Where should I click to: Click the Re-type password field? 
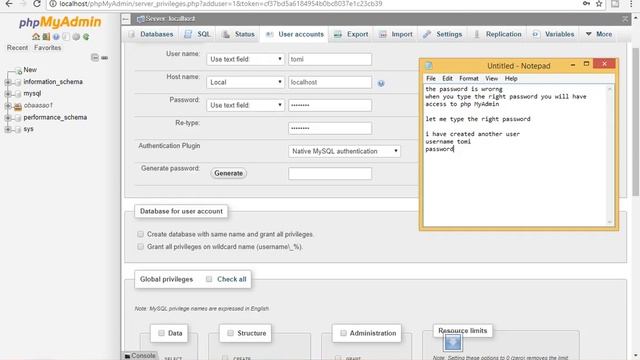point(330,128)
